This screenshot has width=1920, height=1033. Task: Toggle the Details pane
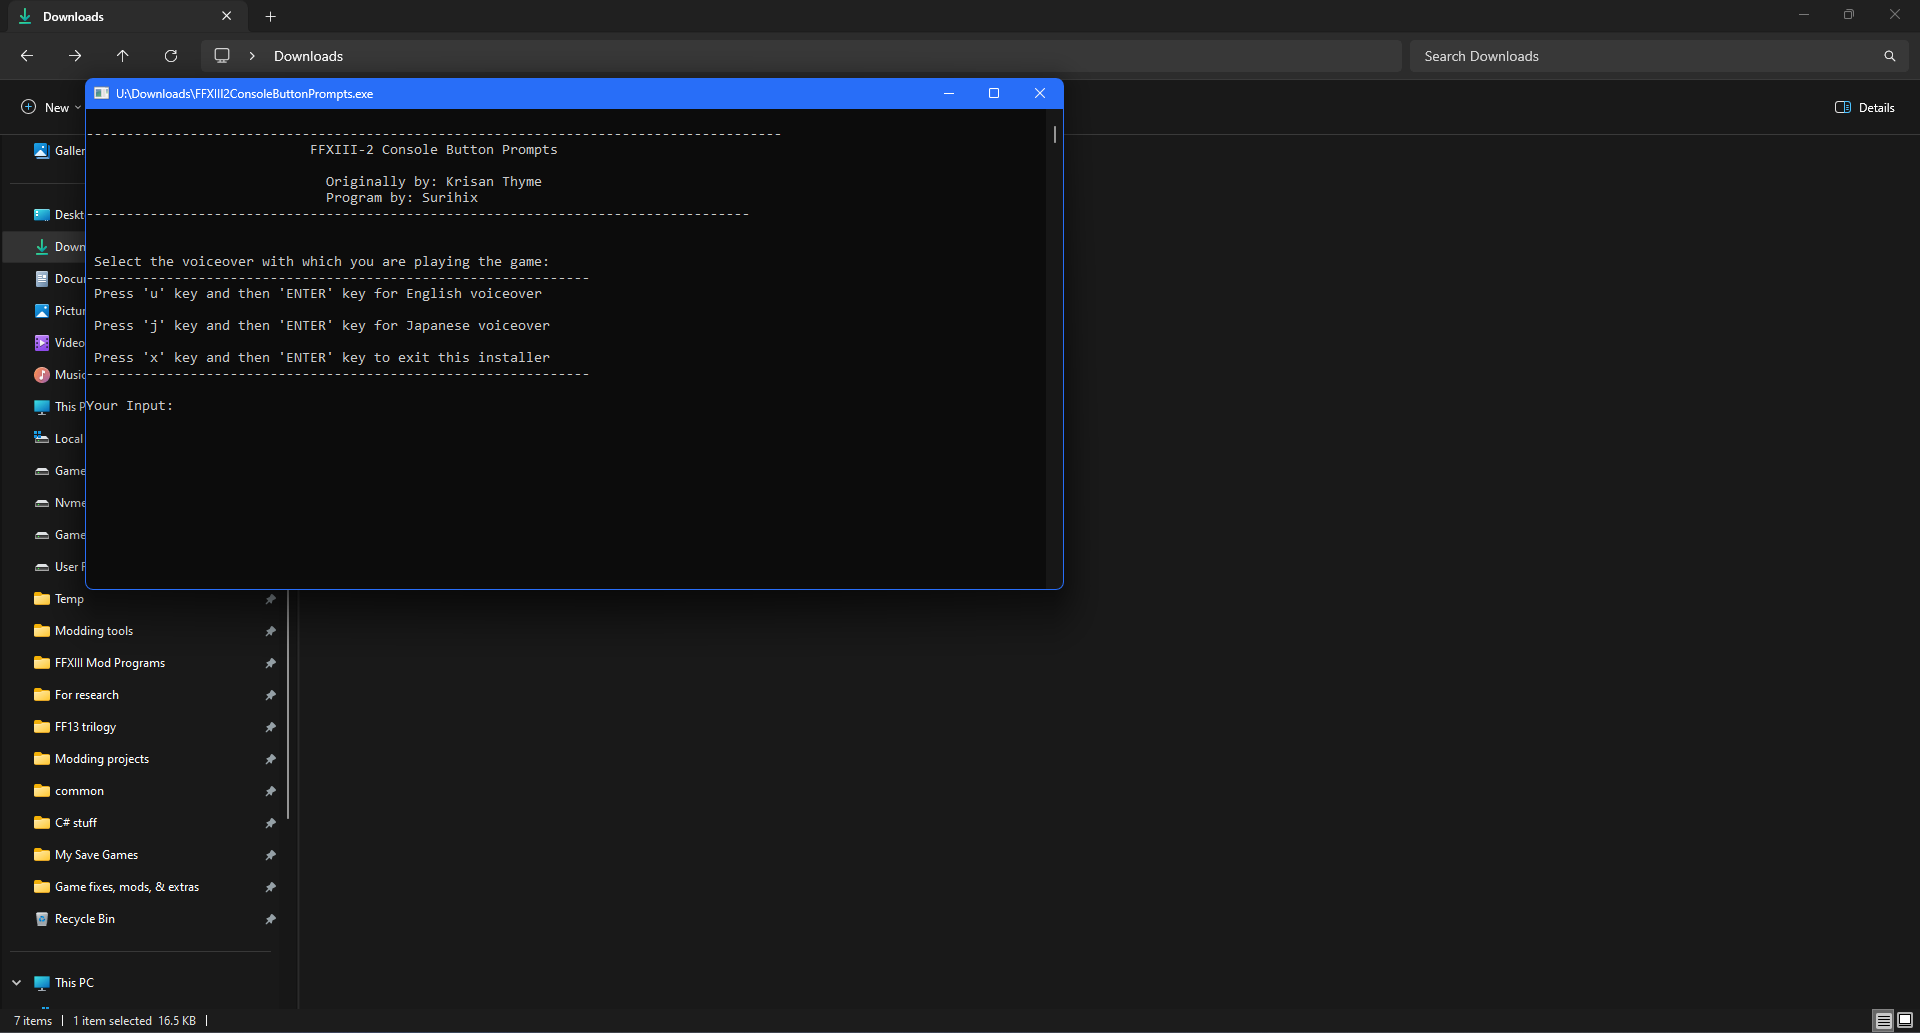point(1865,107)
